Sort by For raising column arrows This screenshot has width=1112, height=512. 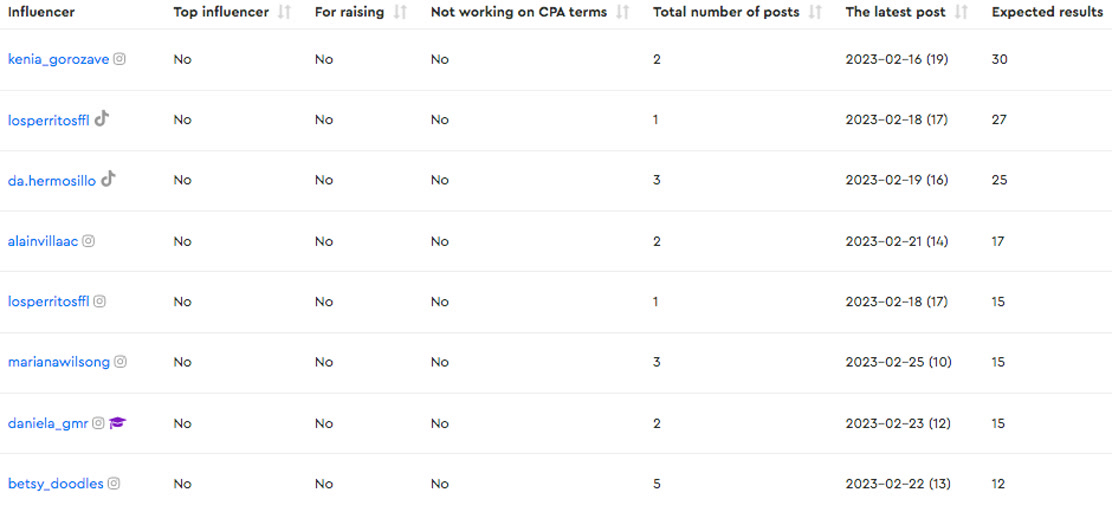(400, 12)
